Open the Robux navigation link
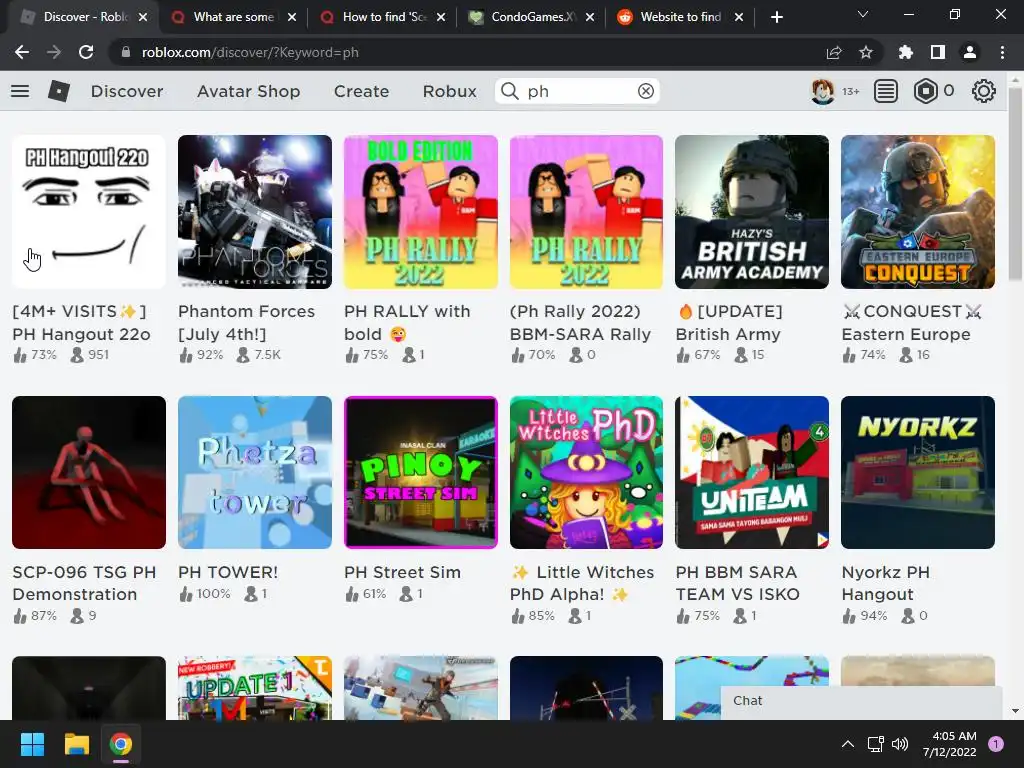The width and height of the screenshot is (1024, 768). tap(449, 91)
